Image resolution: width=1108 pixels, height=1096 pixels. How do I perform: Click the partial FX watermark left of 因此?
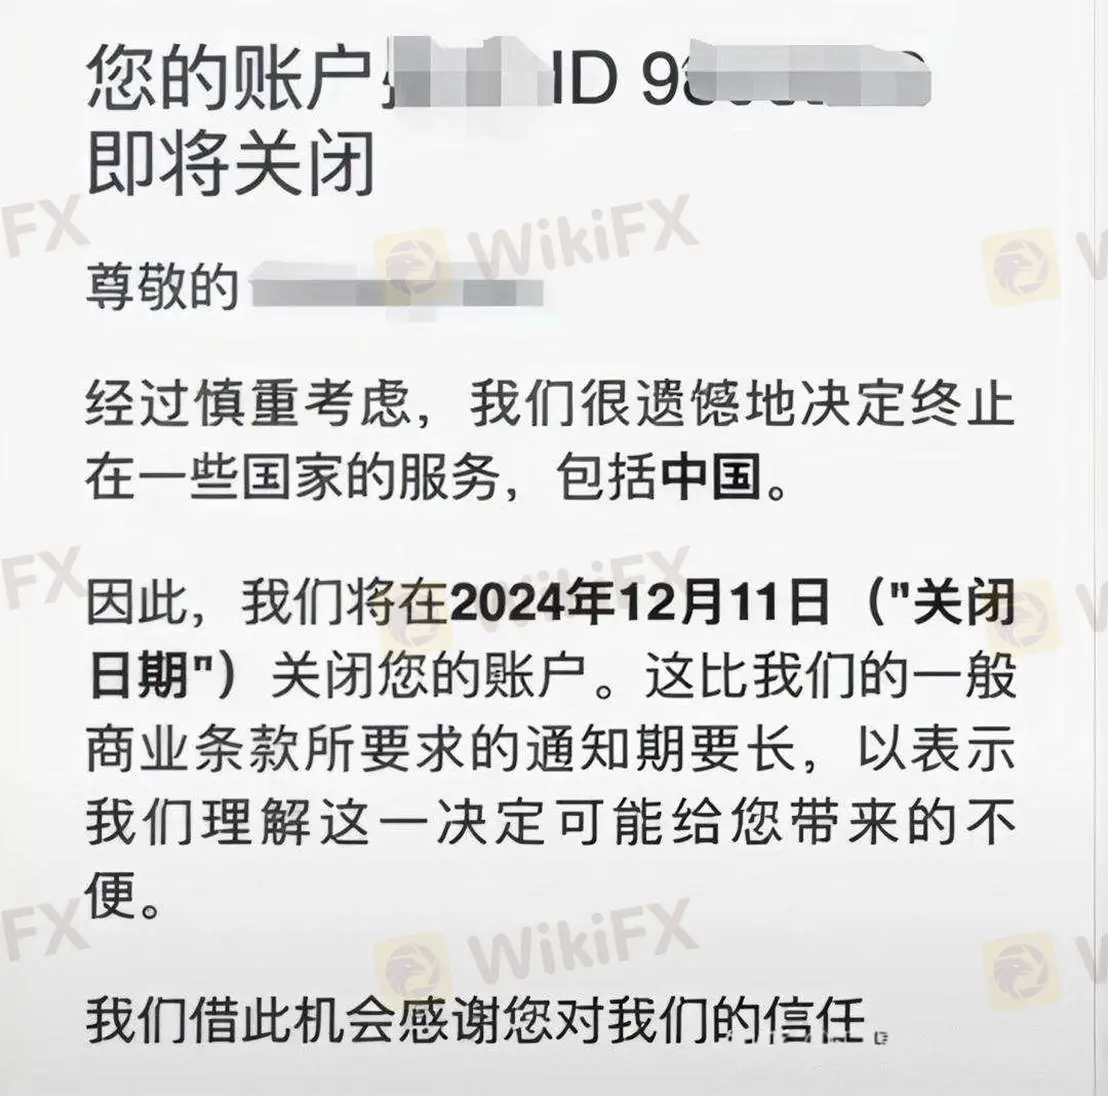tap(42, 579)
